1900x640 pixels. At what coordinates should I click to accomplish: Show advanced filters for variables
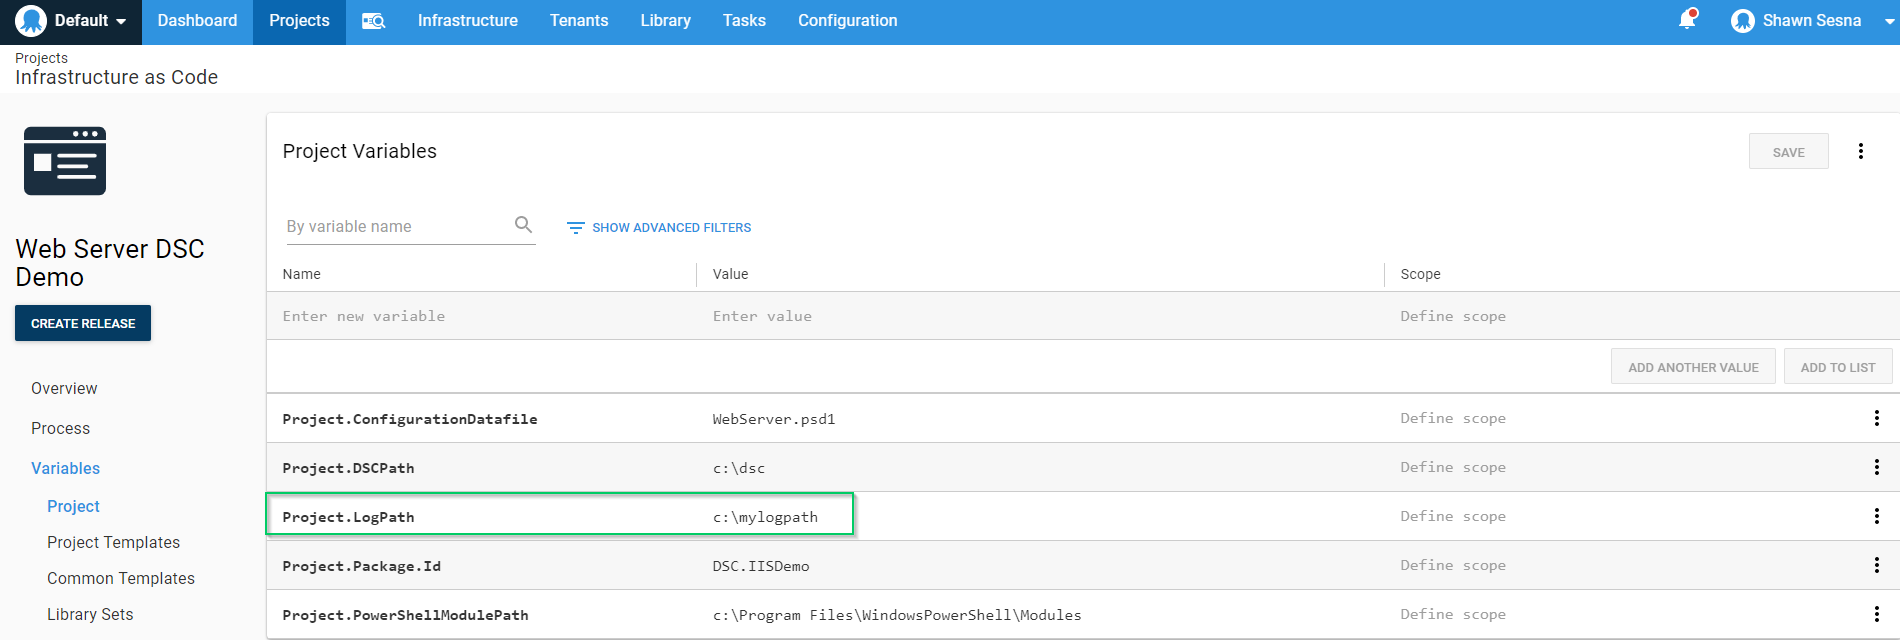coord(659,228)
